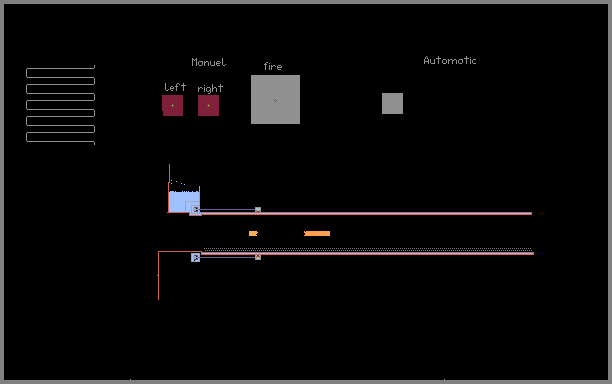Viewport: 612px width, 384px height.
Task: Click the small node at upper purple wire's end
Action: (258, 210)
